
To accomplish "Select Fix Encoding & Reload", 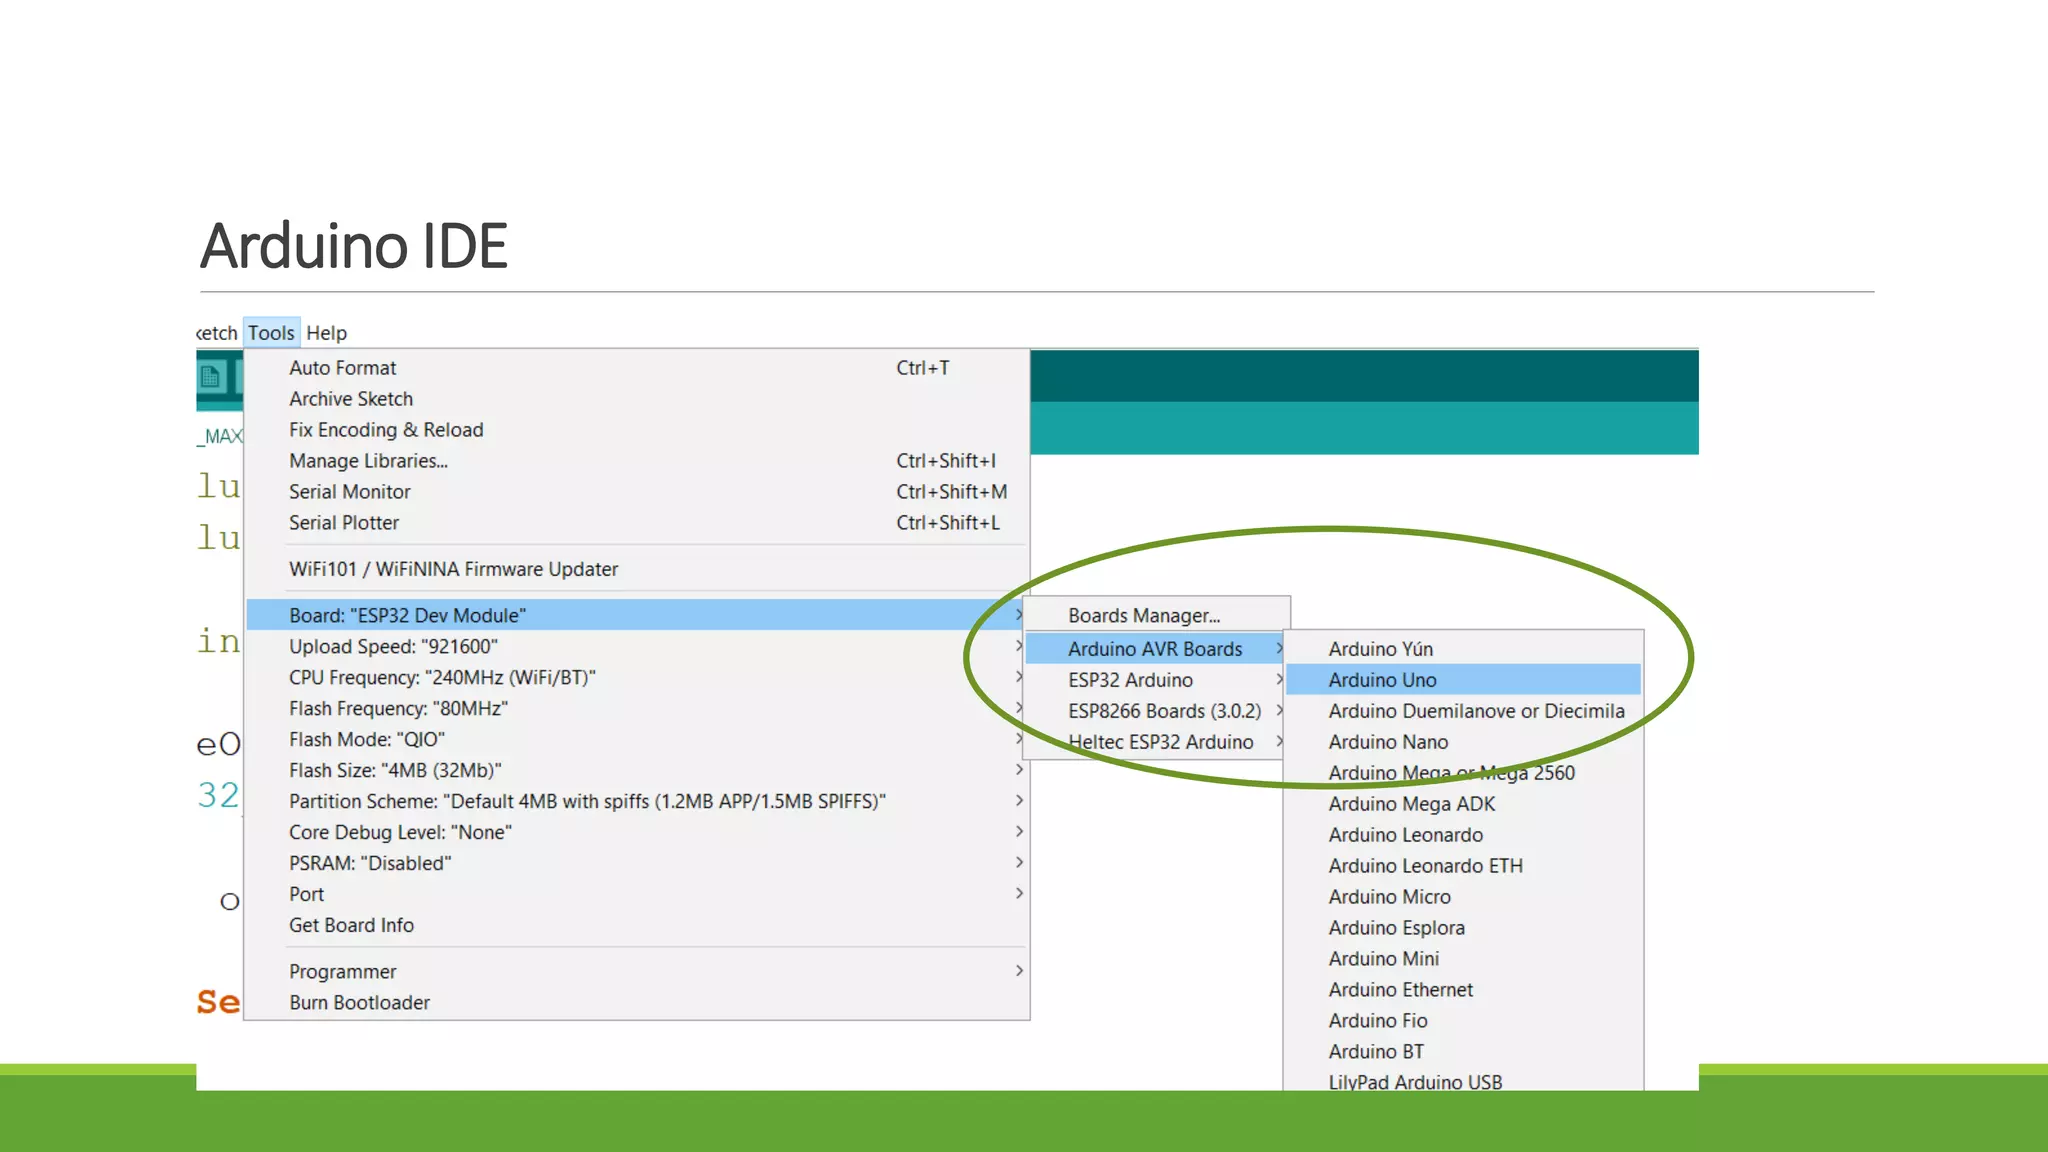I will coord(637,430).
